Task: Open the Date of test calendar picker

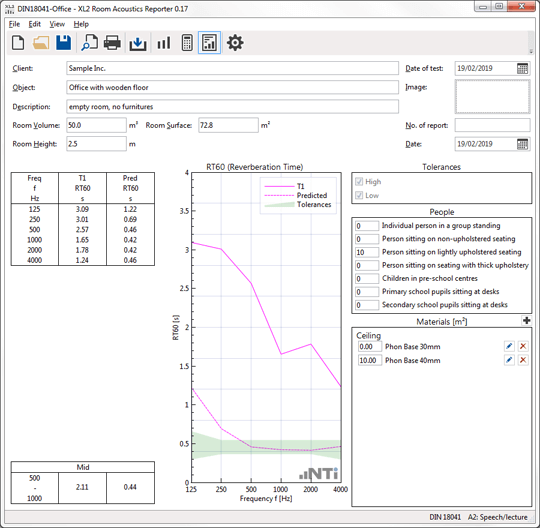Action: tap(522, 68)
